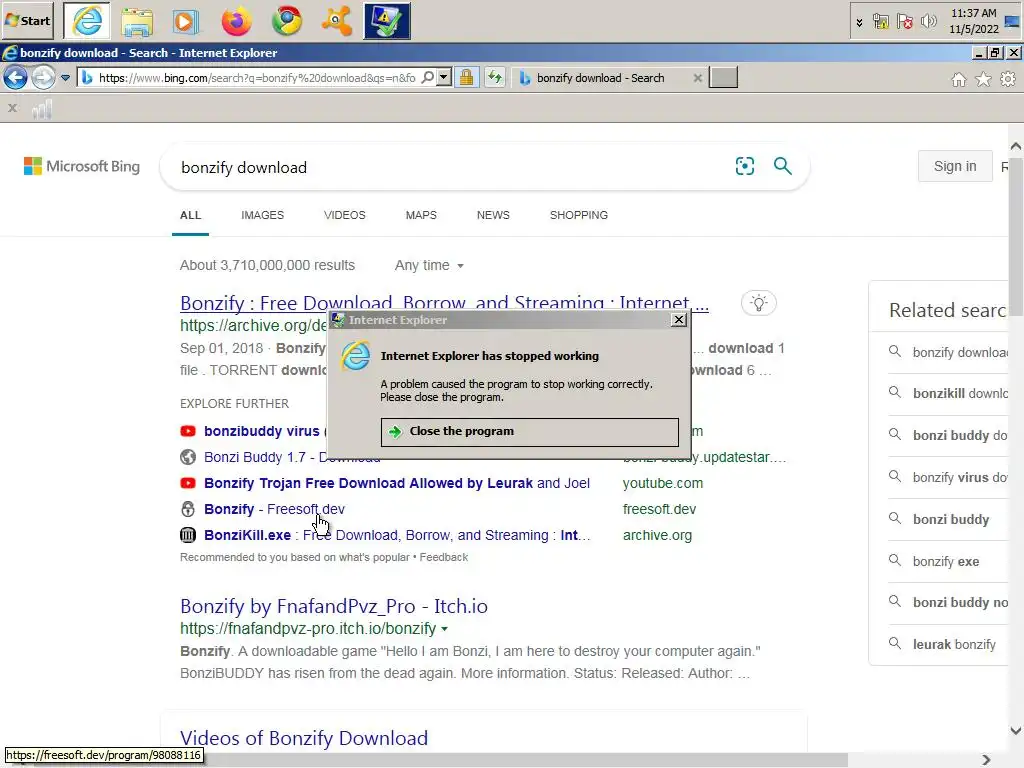Switch to the IMAGES tab

263,215
